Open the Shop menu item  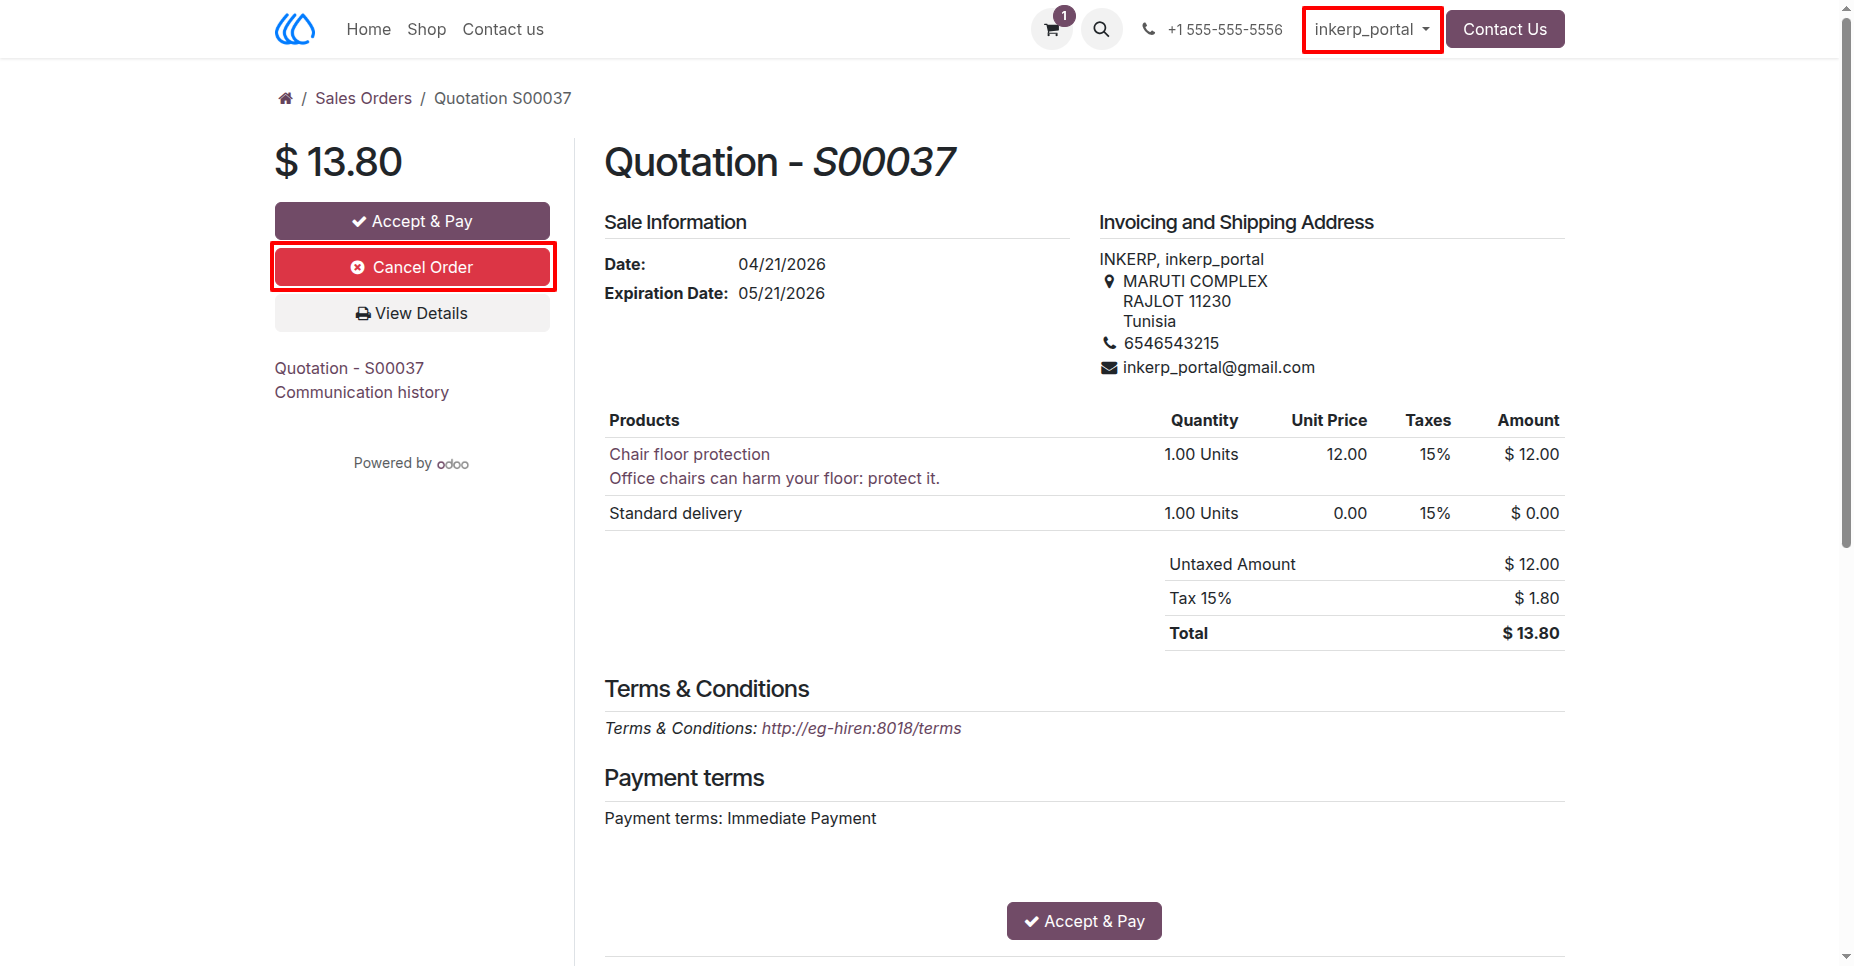click(x=426, y=29)
